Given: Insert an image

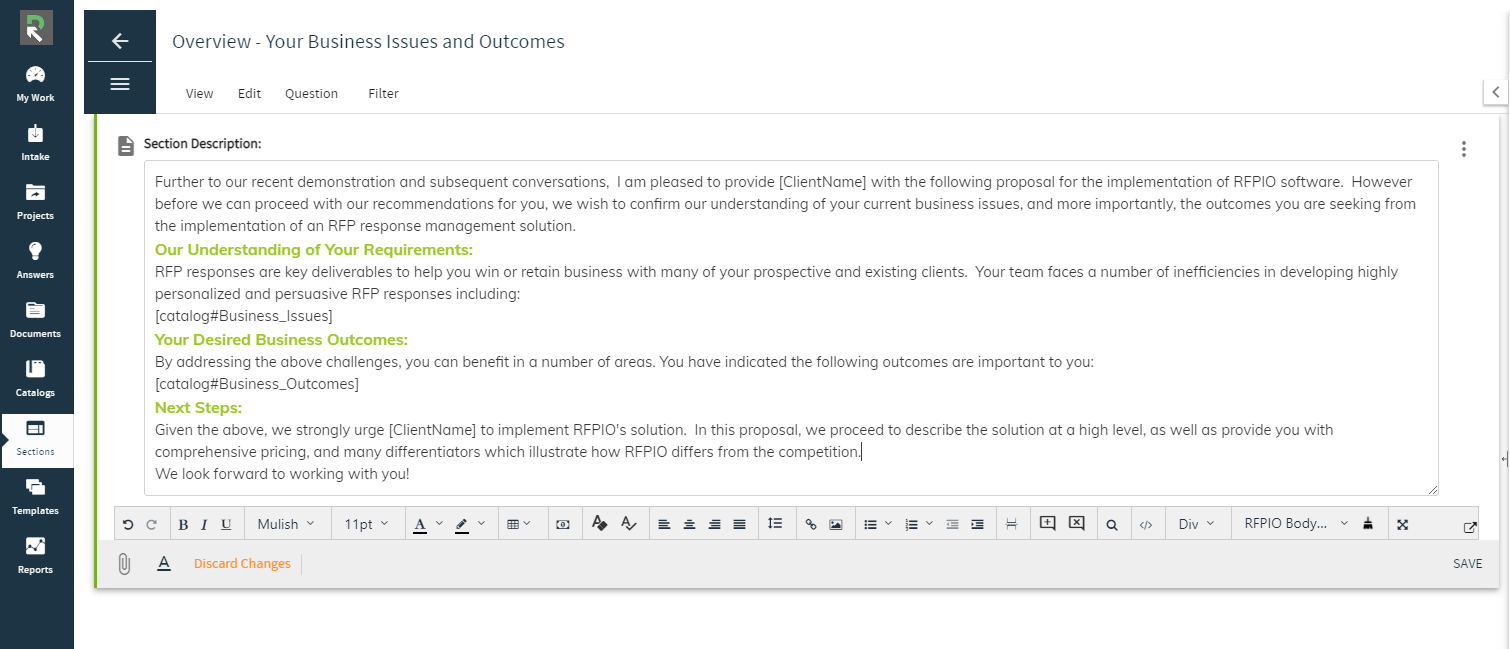Looking at the screenshot, I should (x=836, y=524).
